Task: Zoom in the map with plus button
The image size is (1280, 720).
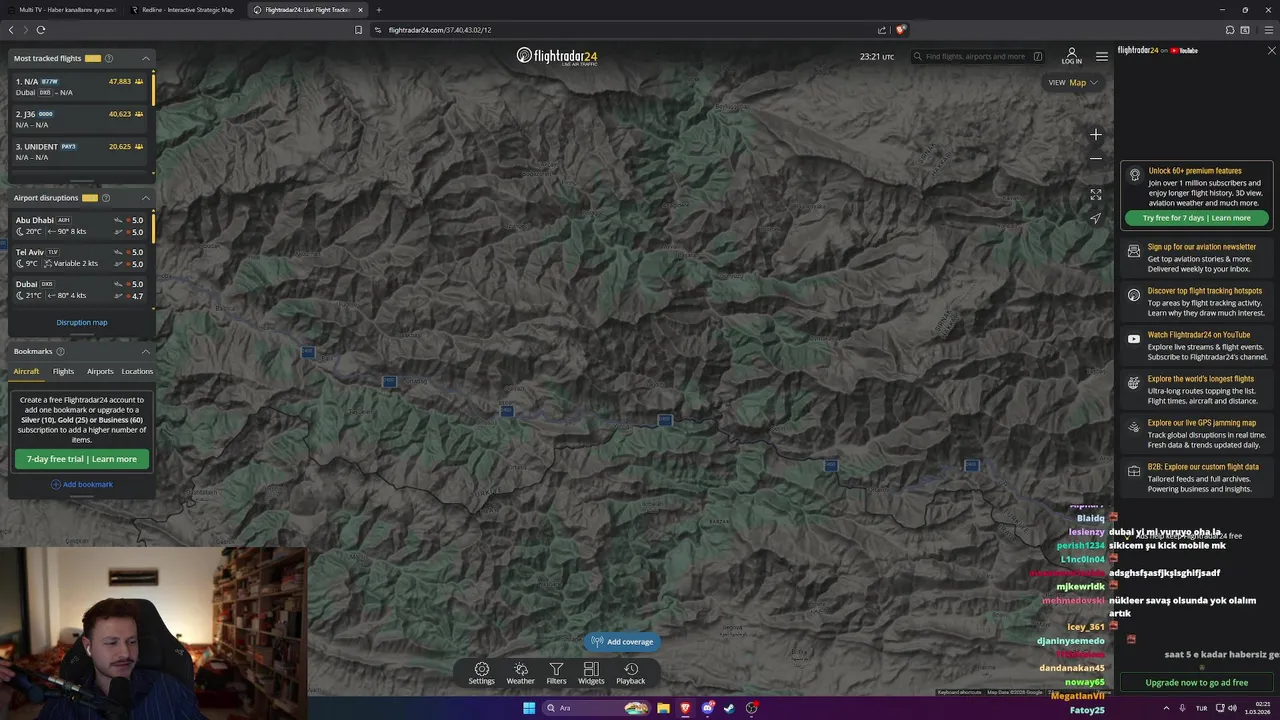Action: click(x=1096, y=134)
